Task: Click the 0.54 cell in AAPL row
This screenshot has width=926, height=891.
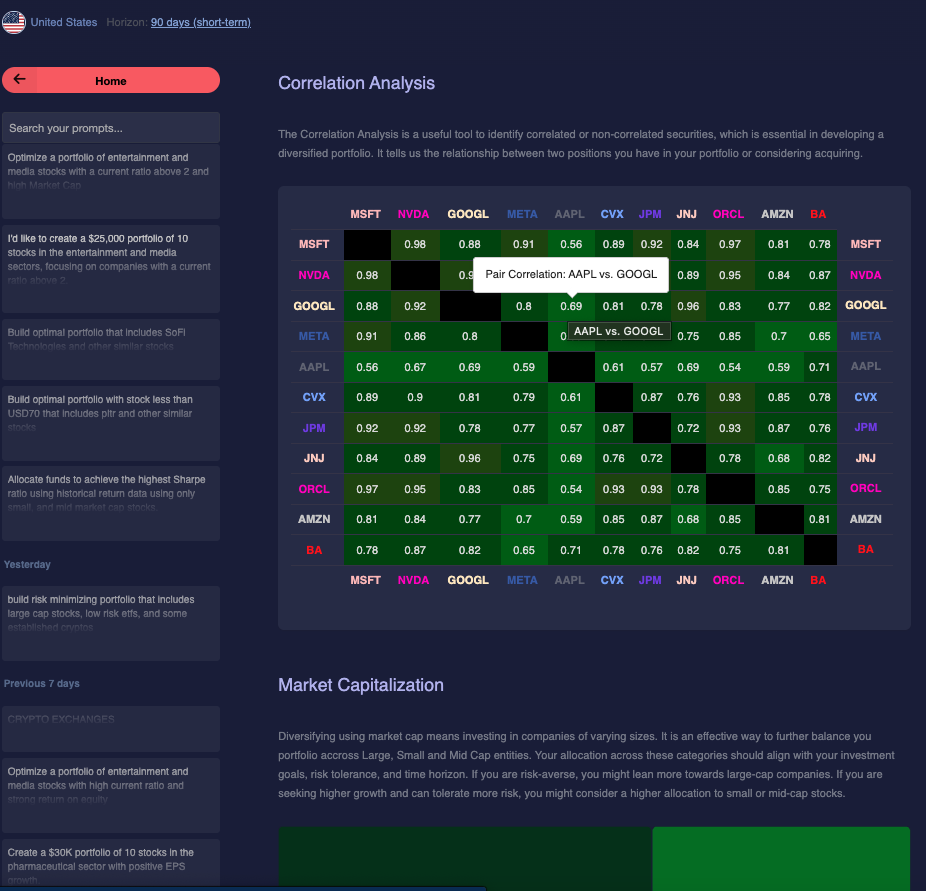Action: point(730,367)
